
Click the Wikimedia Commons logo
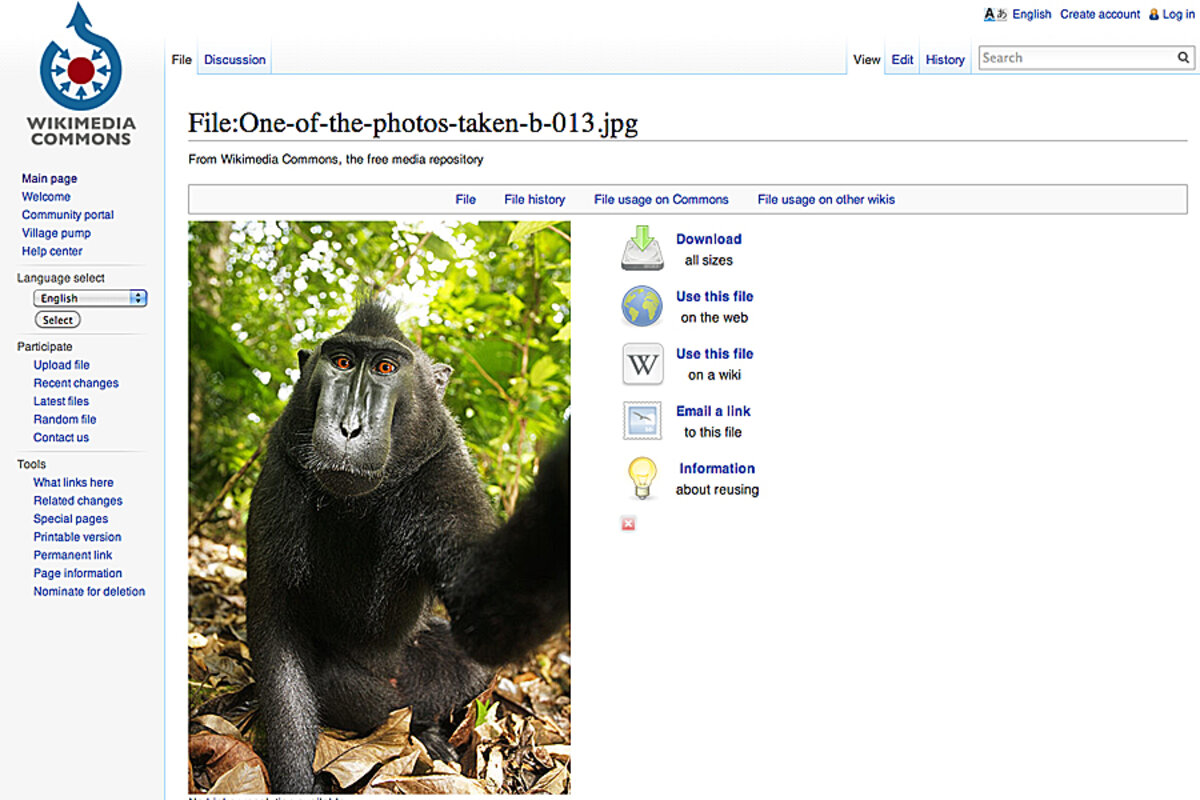tap(81, 75)
